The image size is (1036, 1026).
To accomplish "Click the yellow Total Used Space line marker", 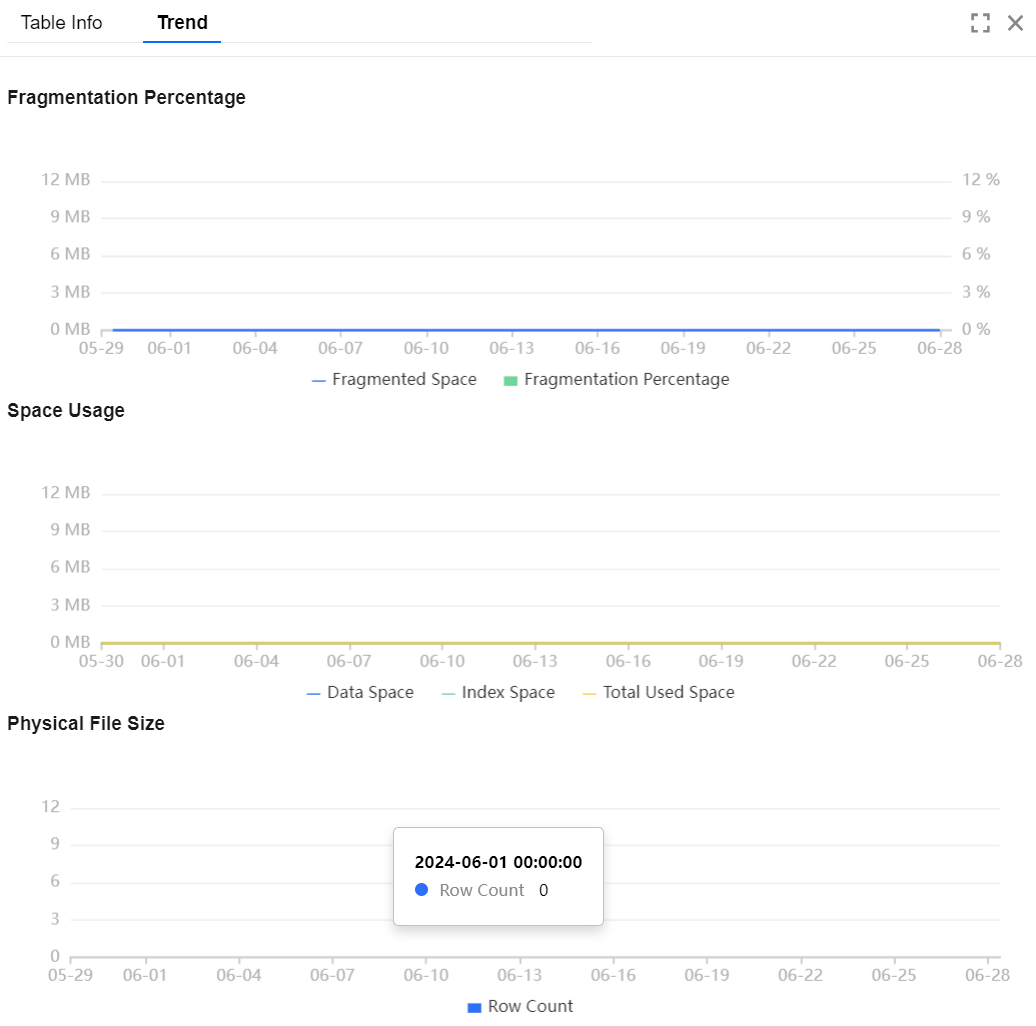I will coord(589,694).
